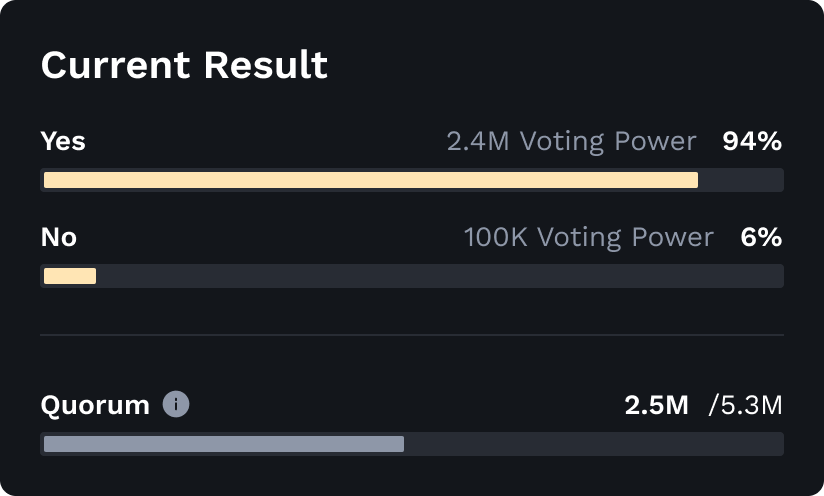
Task: Click the 100K Voting Power text
Action: 589,237
